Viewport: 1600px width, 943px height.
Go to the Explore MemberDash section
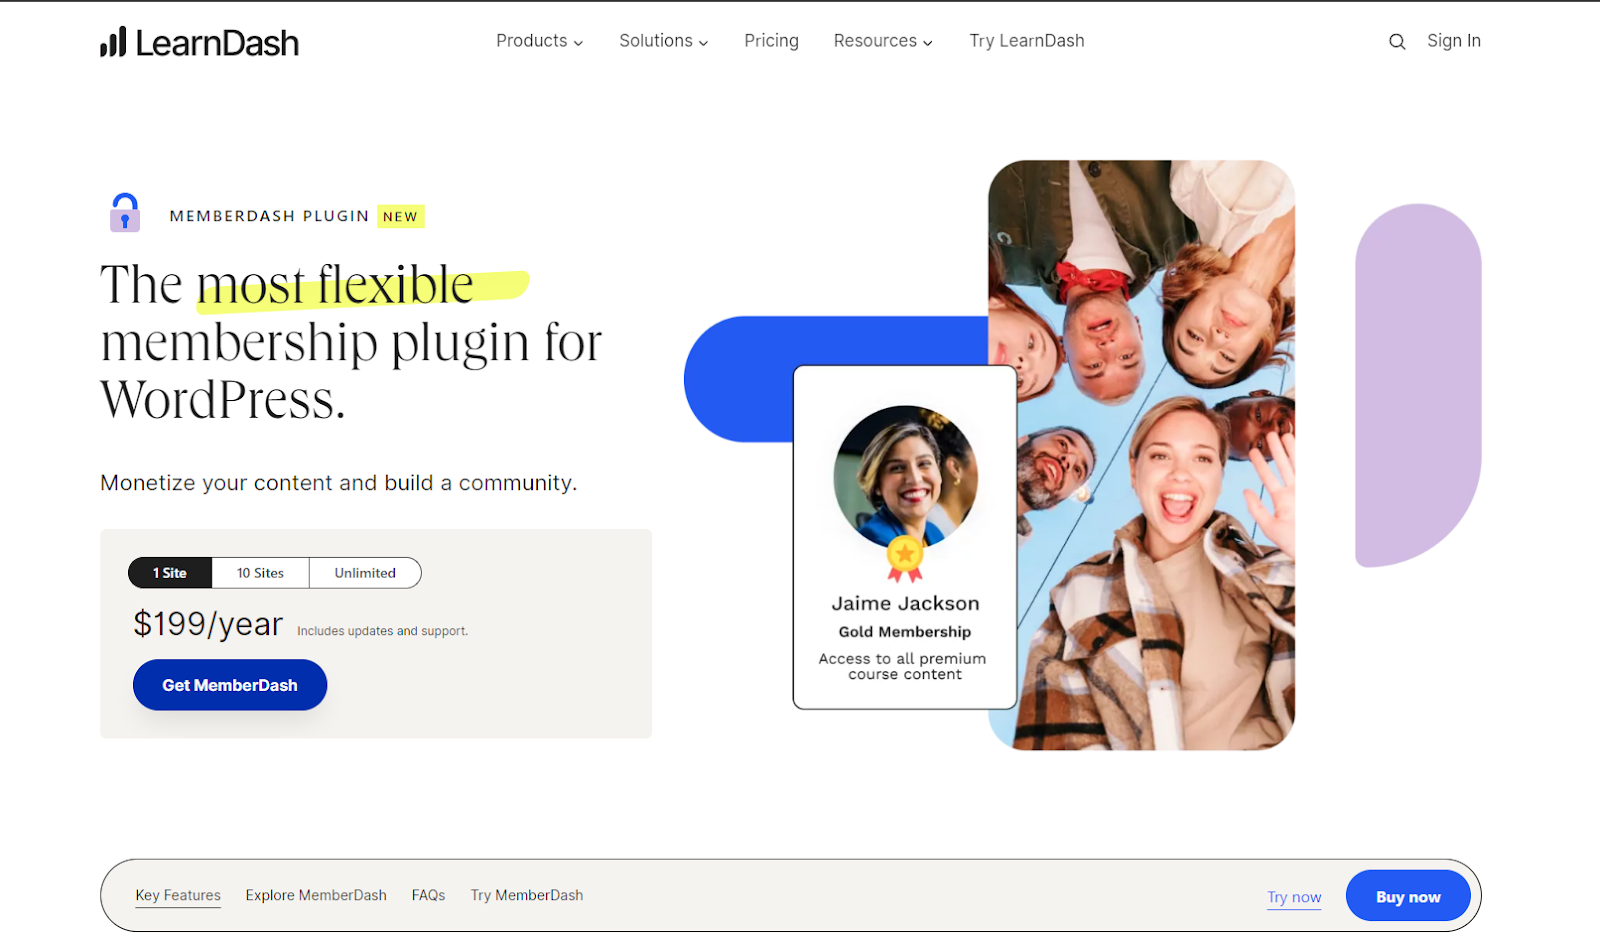pos(316,895)
